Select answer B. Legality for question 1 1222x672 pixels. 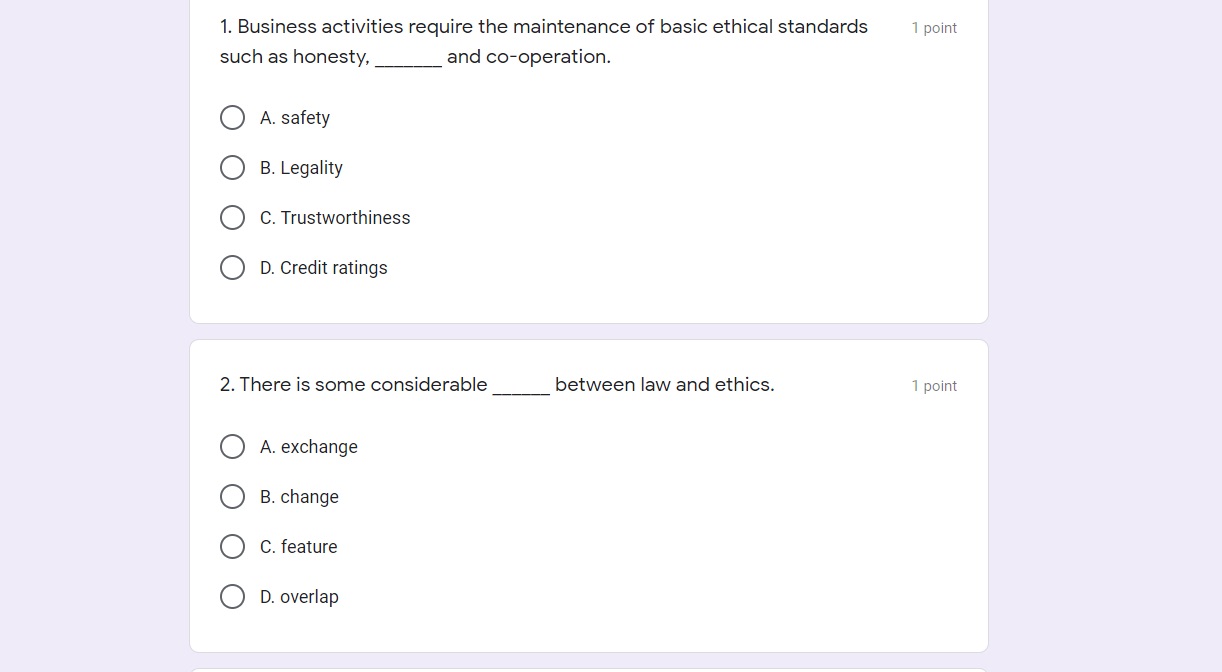click(x=232, y=167)
